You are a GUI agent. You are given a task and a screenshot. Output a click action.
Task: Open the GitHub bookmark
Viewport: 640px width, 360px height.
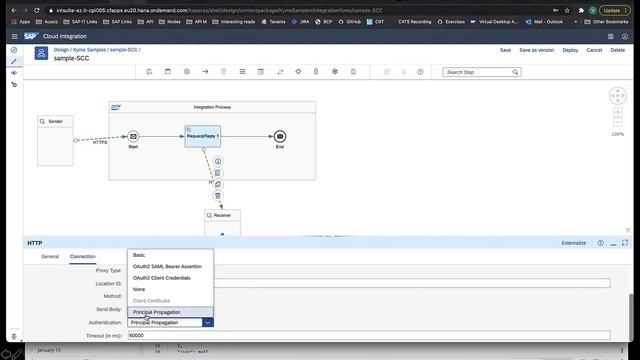[x=350, y=22]
